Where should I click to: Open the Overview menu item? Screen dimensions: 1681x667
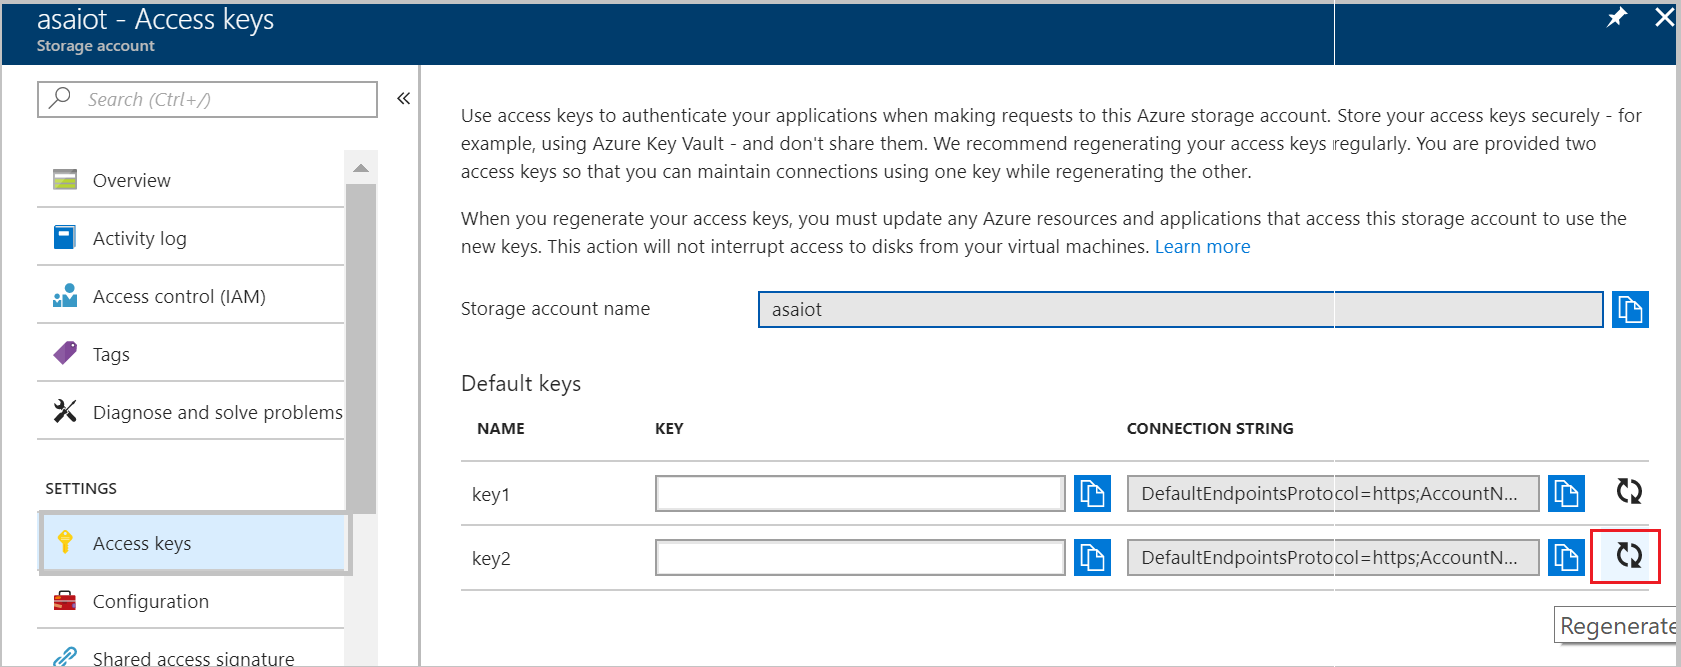pos(131,180)
